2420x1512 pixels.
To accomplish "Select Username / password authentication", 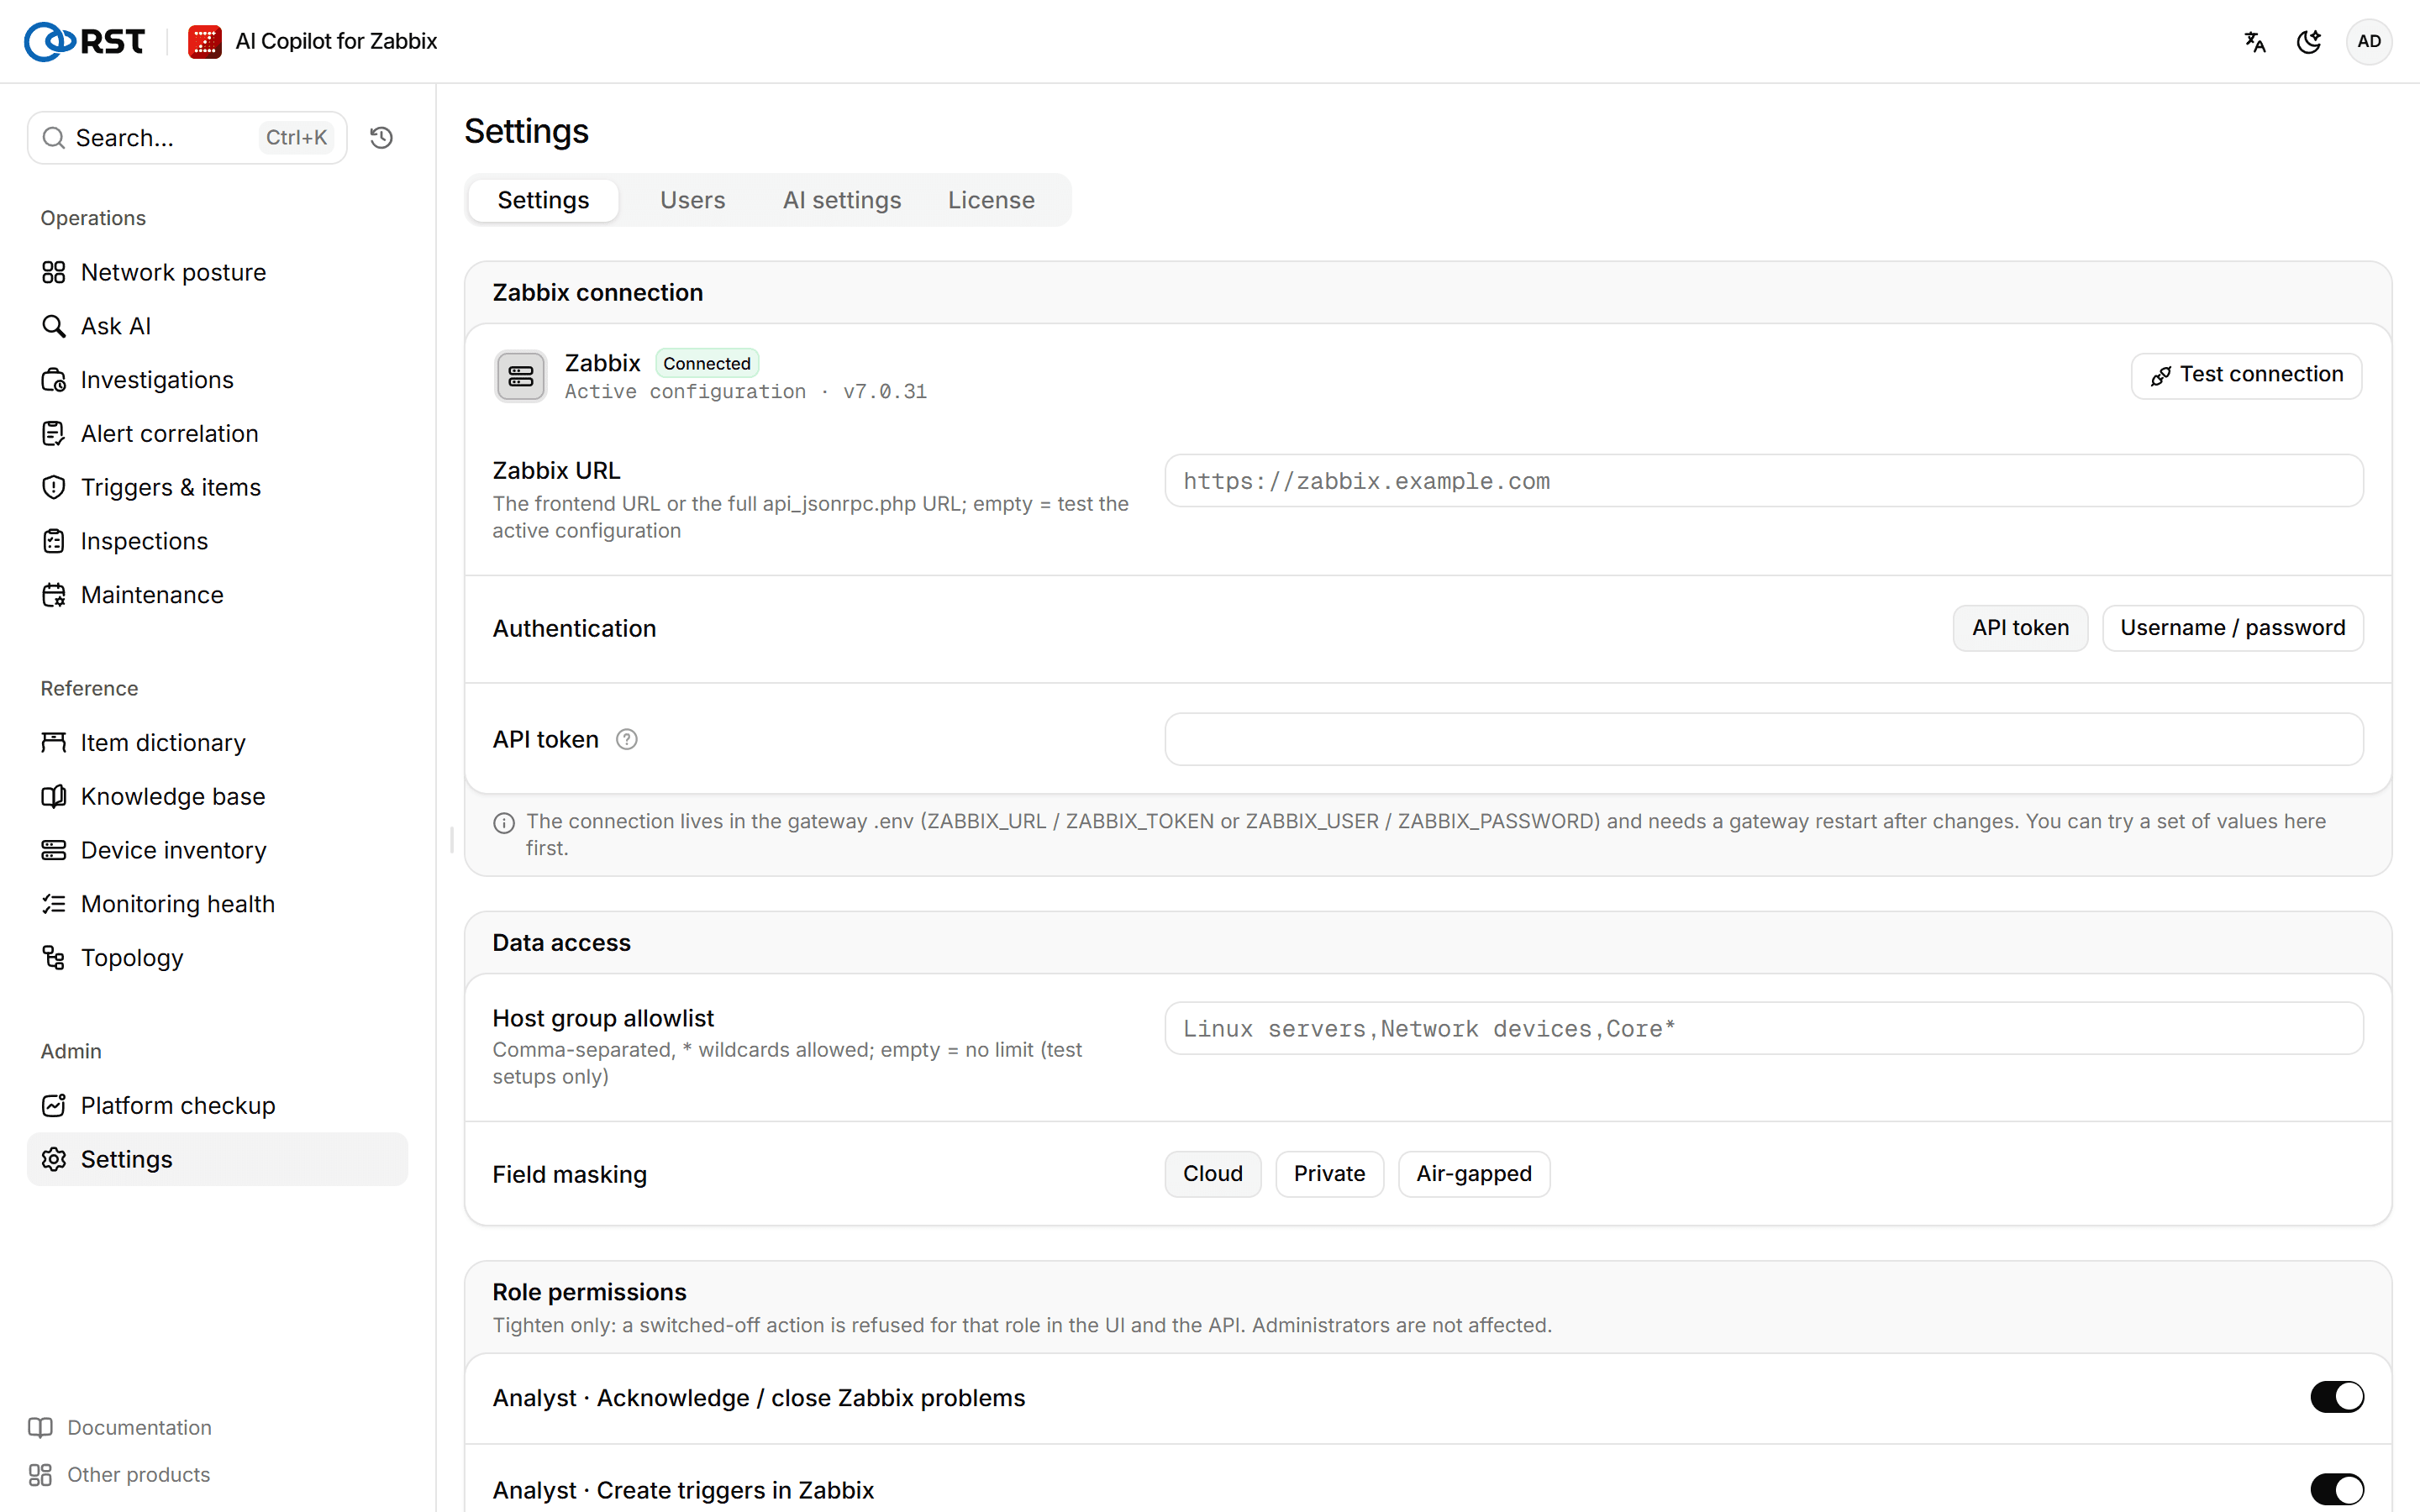I will click(x=2232, y=628).
